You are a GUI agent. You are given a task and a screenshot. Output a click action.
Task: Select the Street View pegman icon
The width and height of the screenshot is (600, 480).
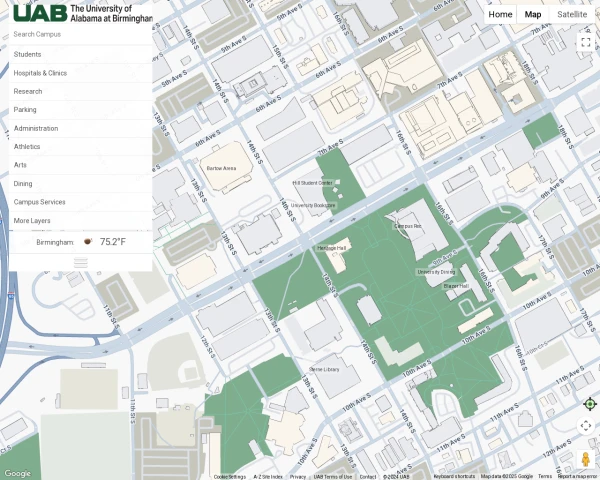point(585,459)
